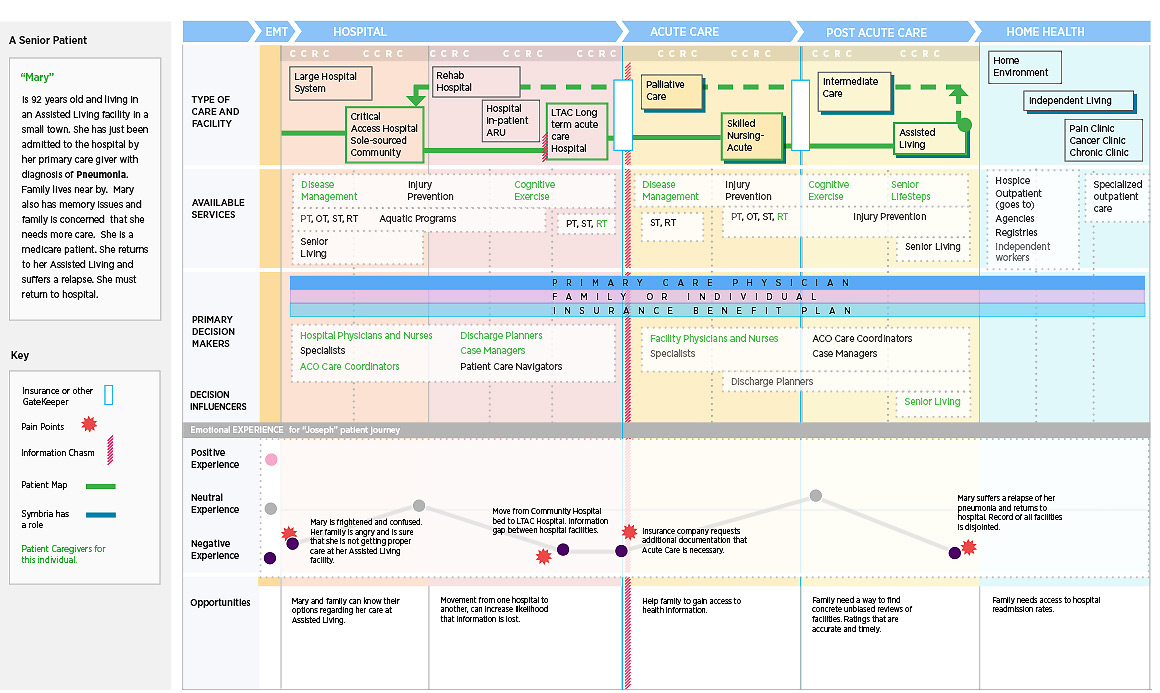This screenshot has height=693, width=1160.
Task: Select the ACUTE CARE header tab
Action: (x=684, y=32)
